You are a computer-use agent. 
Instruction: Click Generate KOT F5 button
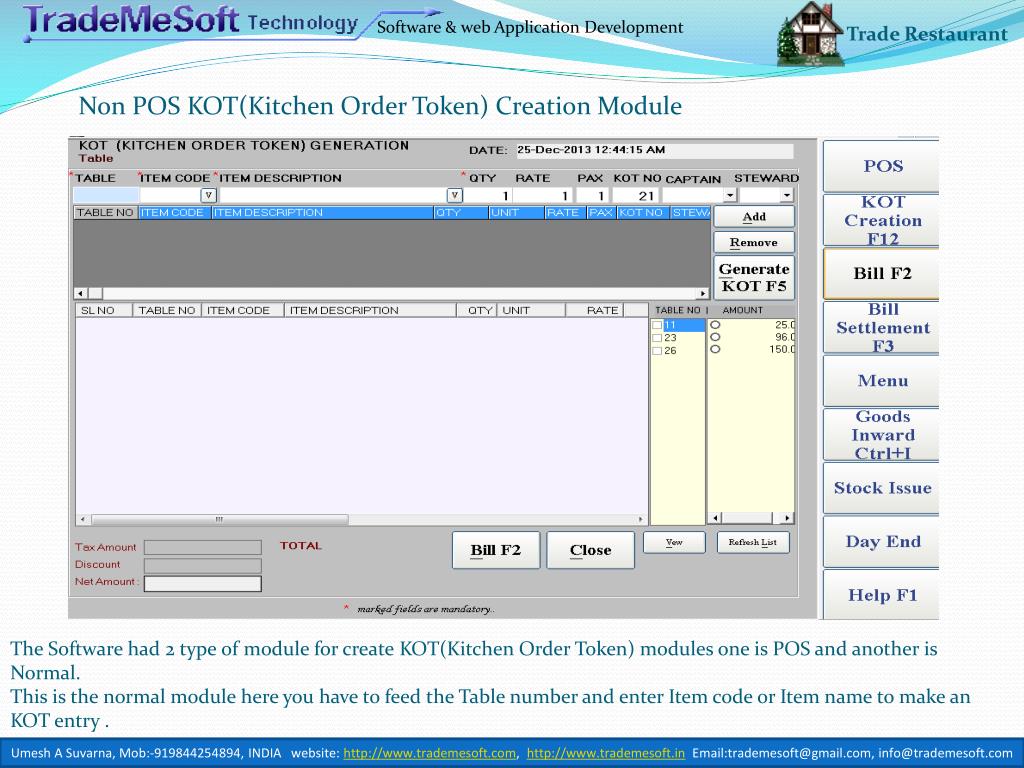(754, 278)
